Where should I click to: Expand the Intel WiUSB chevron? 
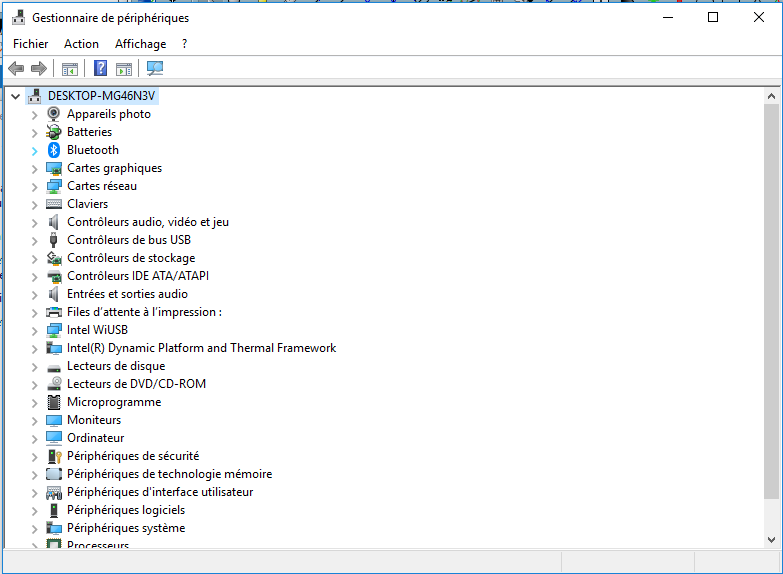34,331
